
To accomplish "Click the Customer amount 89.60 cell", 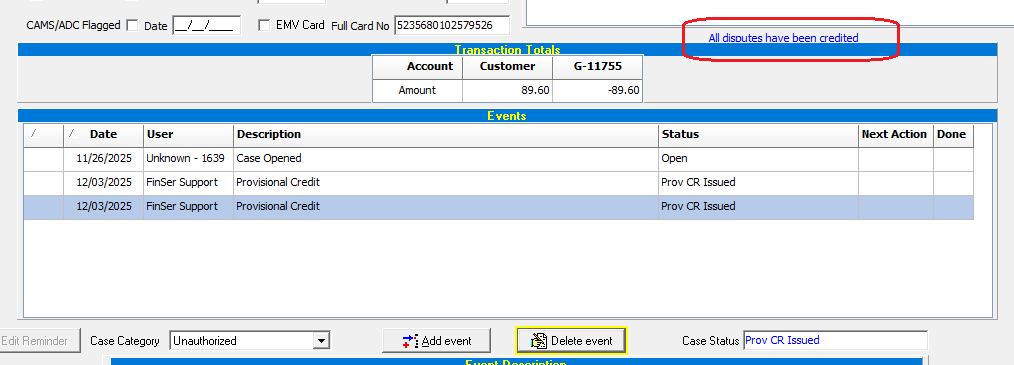I will (508, 91).
